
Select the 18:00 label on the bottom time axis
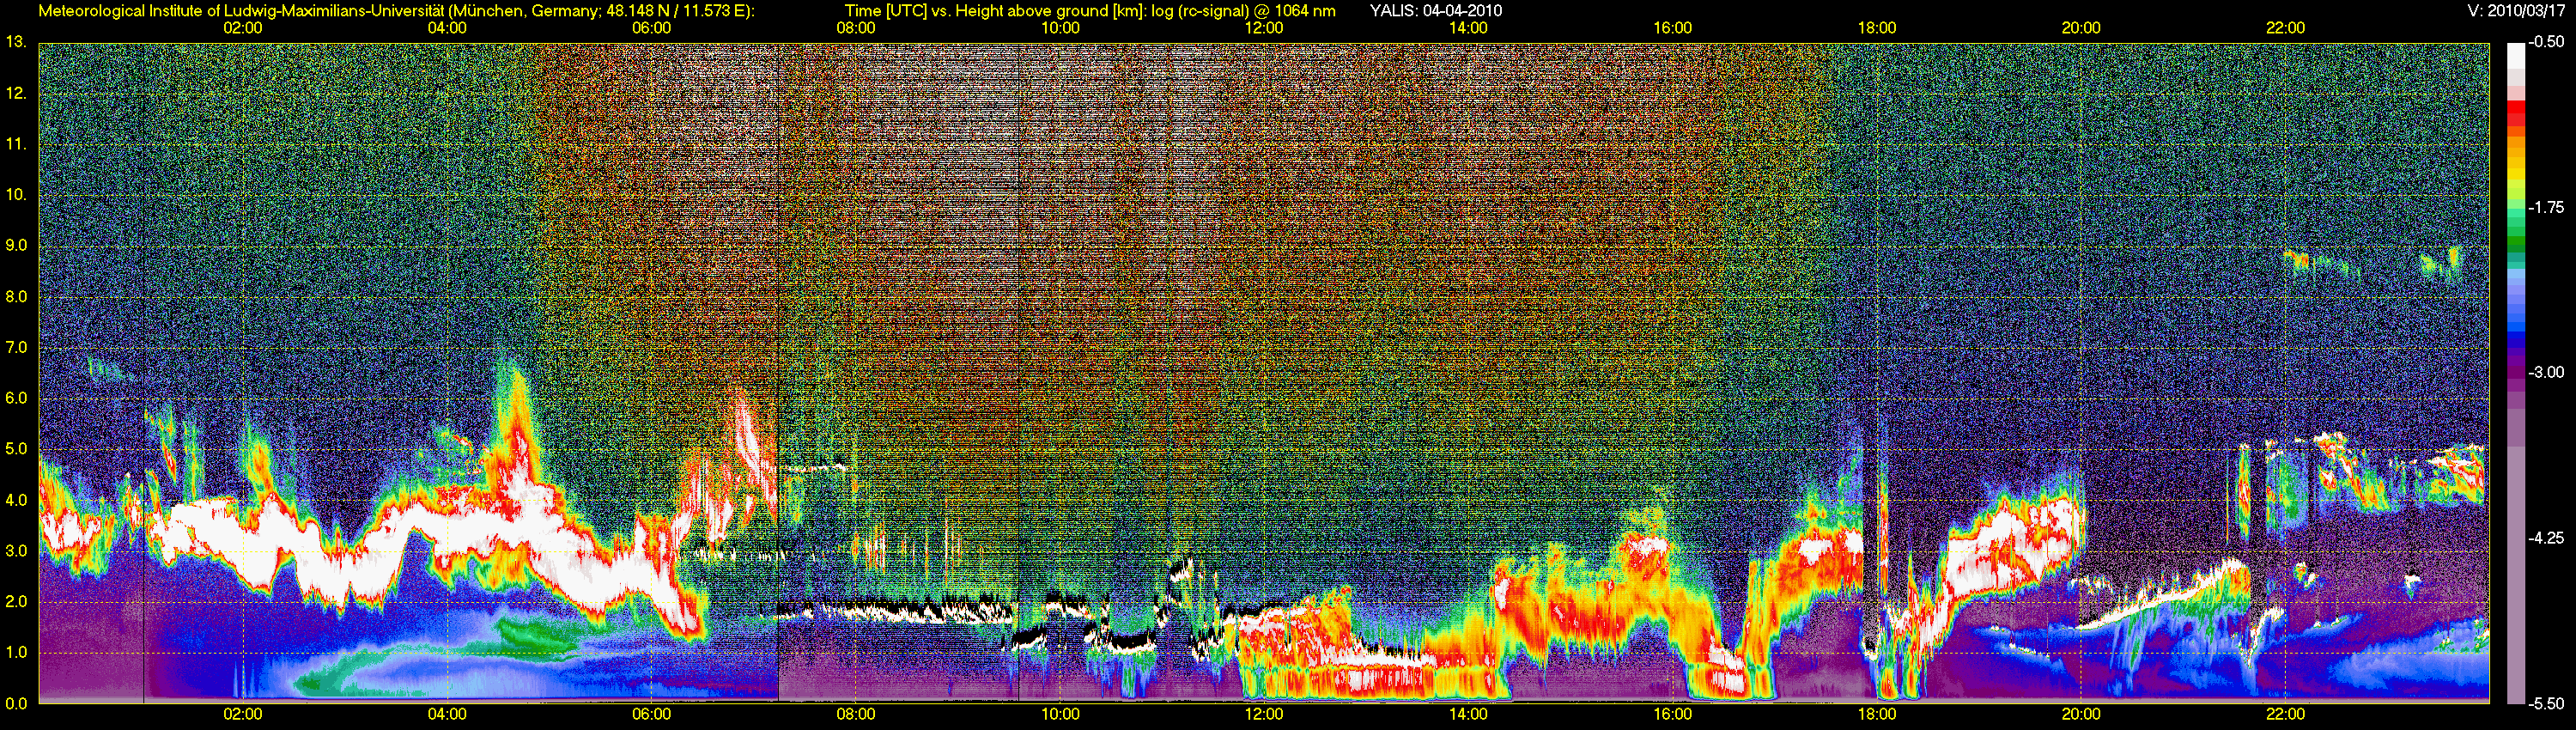[1877, 715]
